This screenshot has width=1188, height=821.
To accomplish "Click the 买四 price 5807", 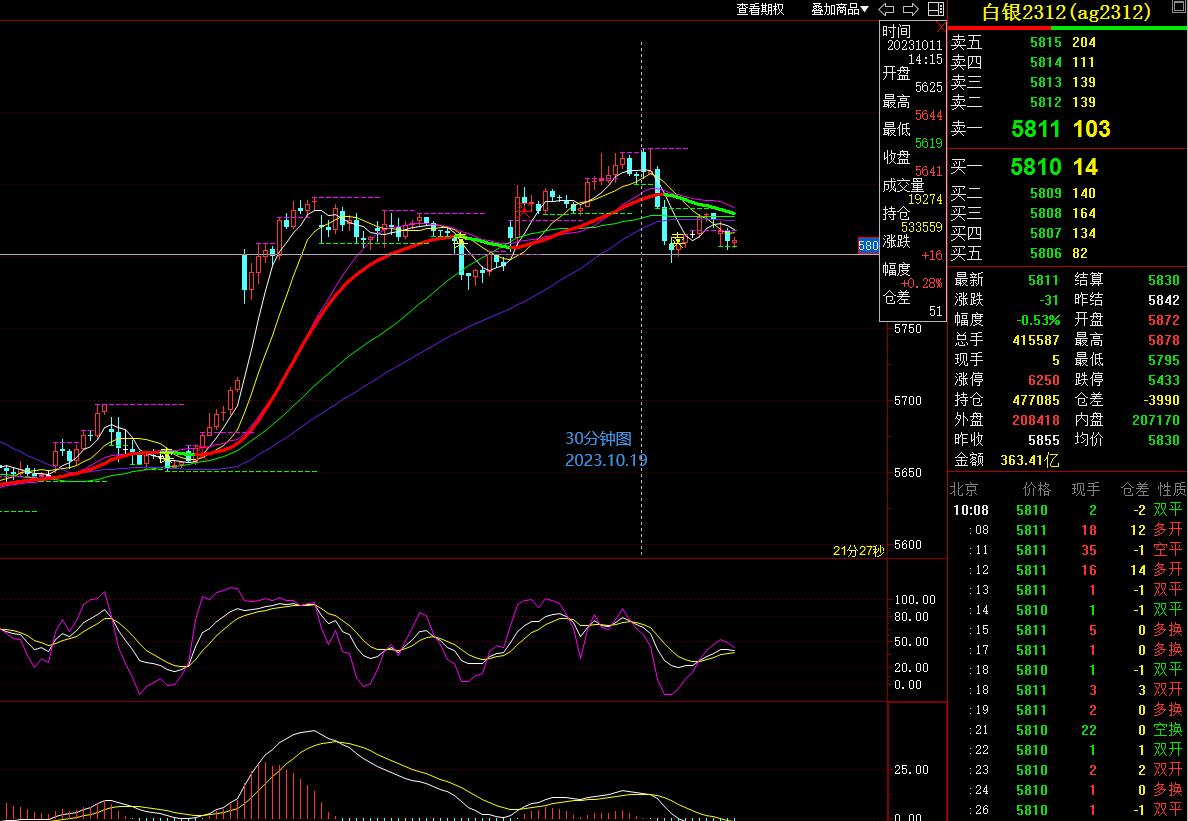I will coord(1046,233).
